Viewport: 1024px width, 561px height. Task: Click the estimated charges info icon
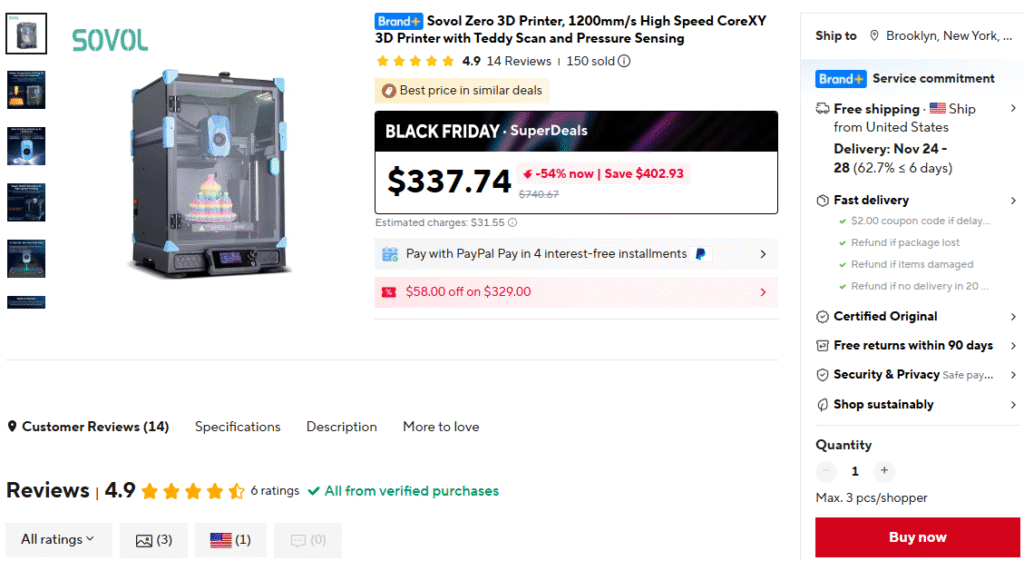[x=513, y=223]
